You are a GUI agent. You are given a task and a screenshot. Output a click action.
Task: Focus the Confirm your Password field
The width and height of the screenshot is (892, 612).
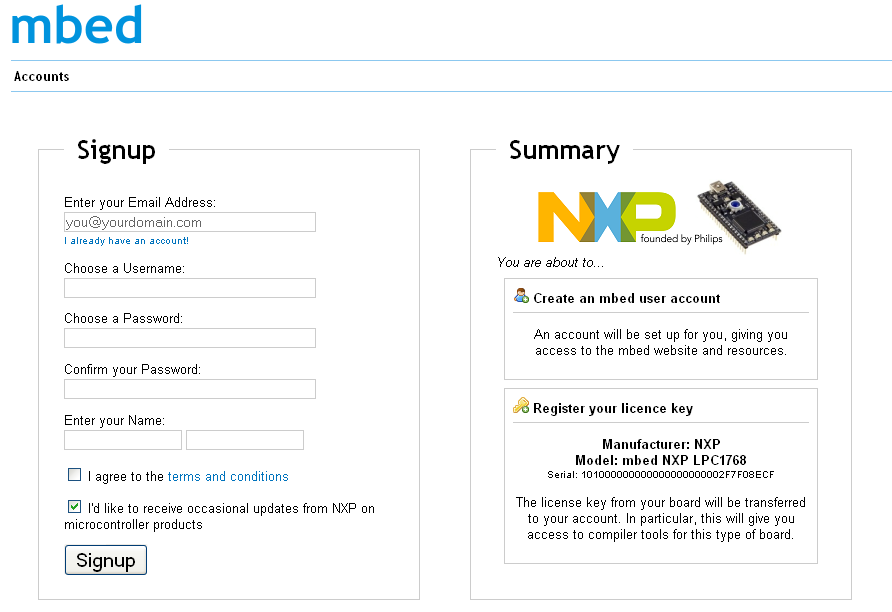190,389
